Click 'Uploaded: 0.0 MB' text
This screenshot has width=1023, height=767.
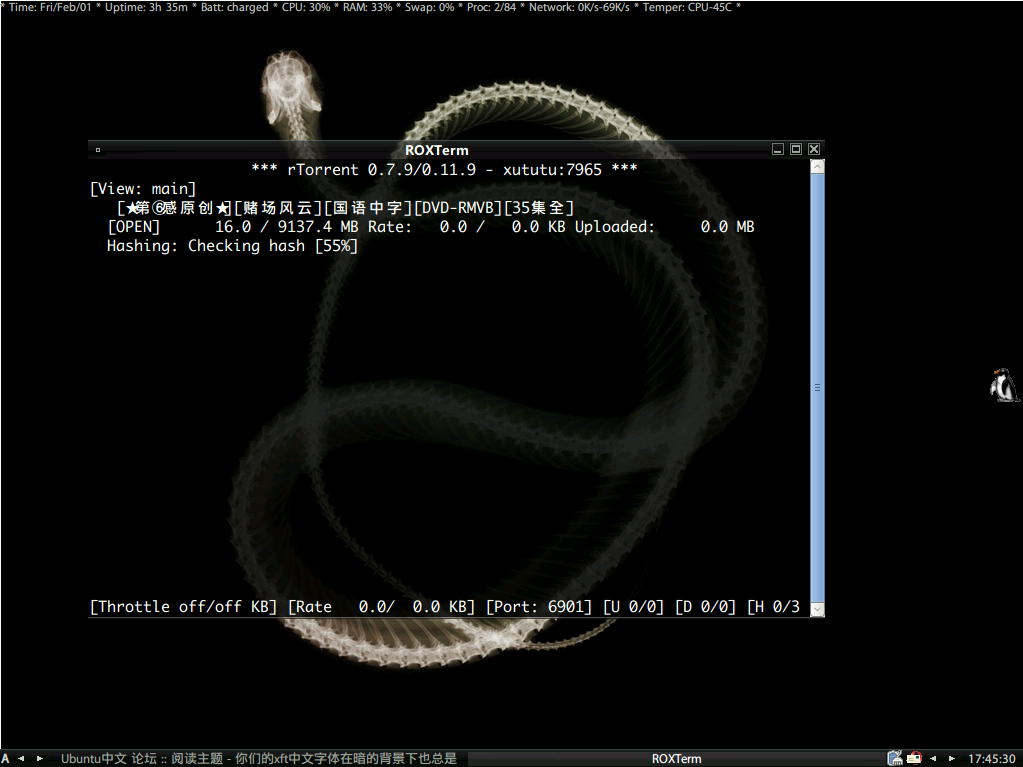click(x=664, y=227)
